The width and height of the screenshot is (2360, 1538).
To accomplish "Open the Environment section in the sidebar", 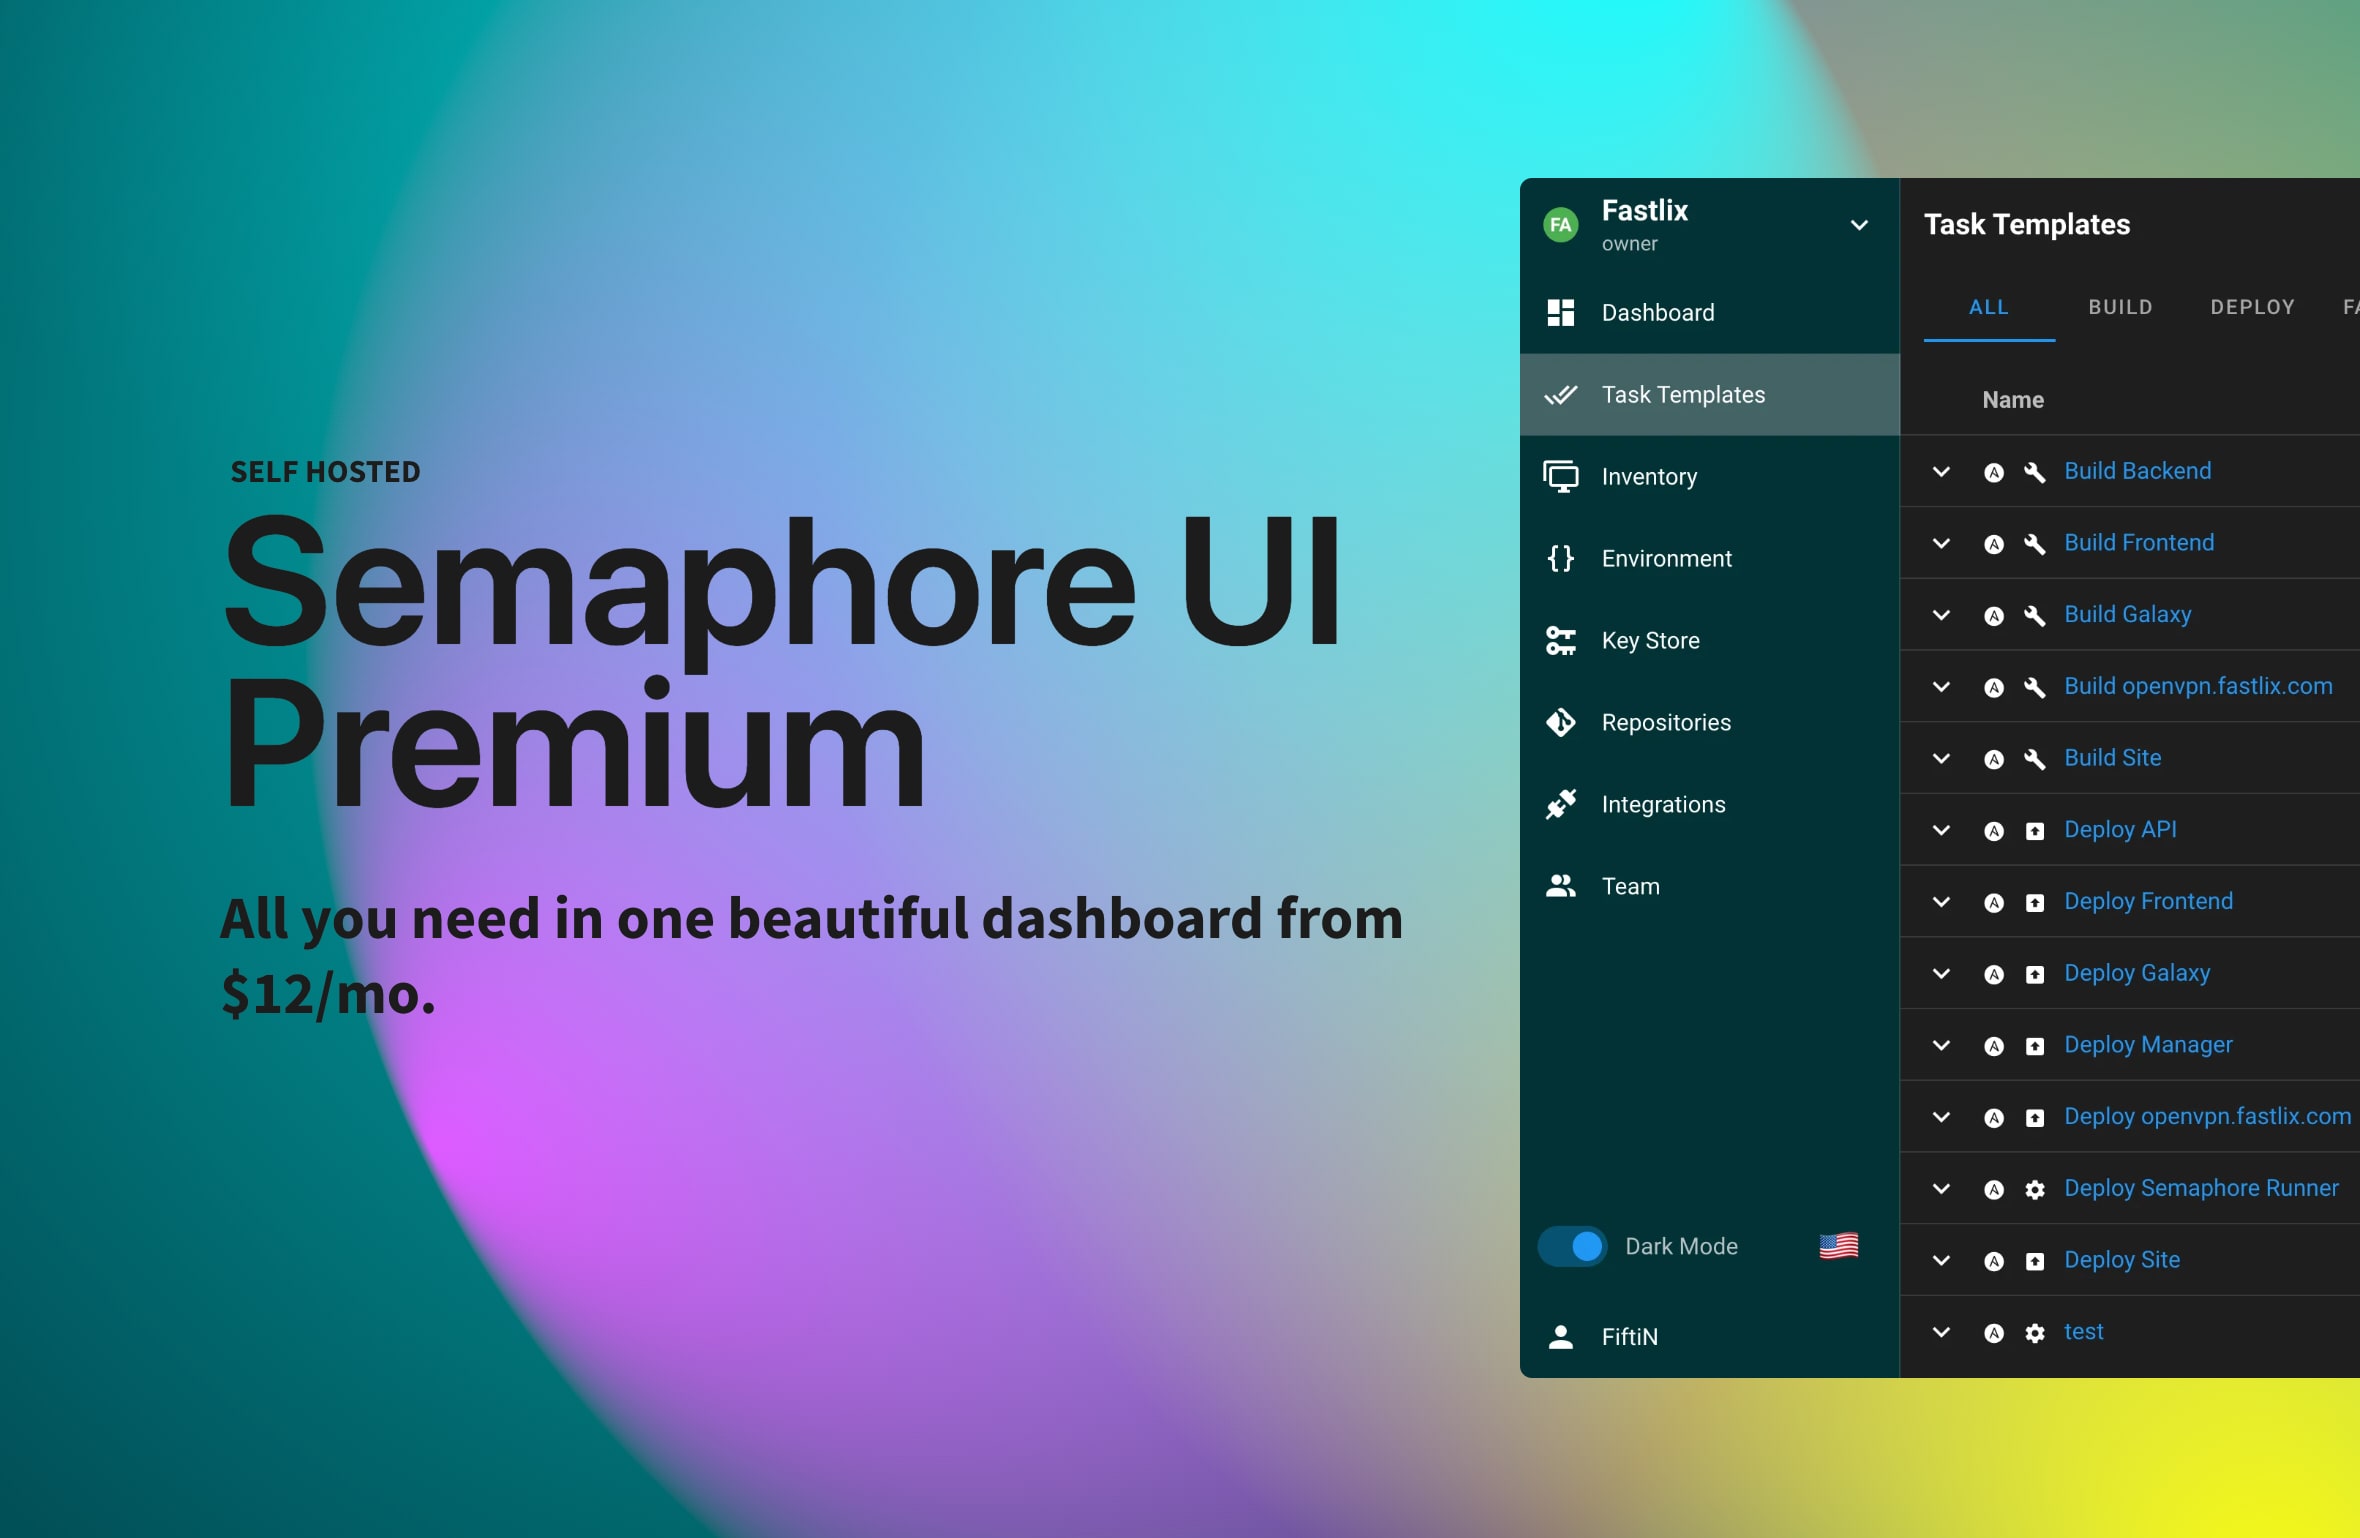I will 1667,559.
